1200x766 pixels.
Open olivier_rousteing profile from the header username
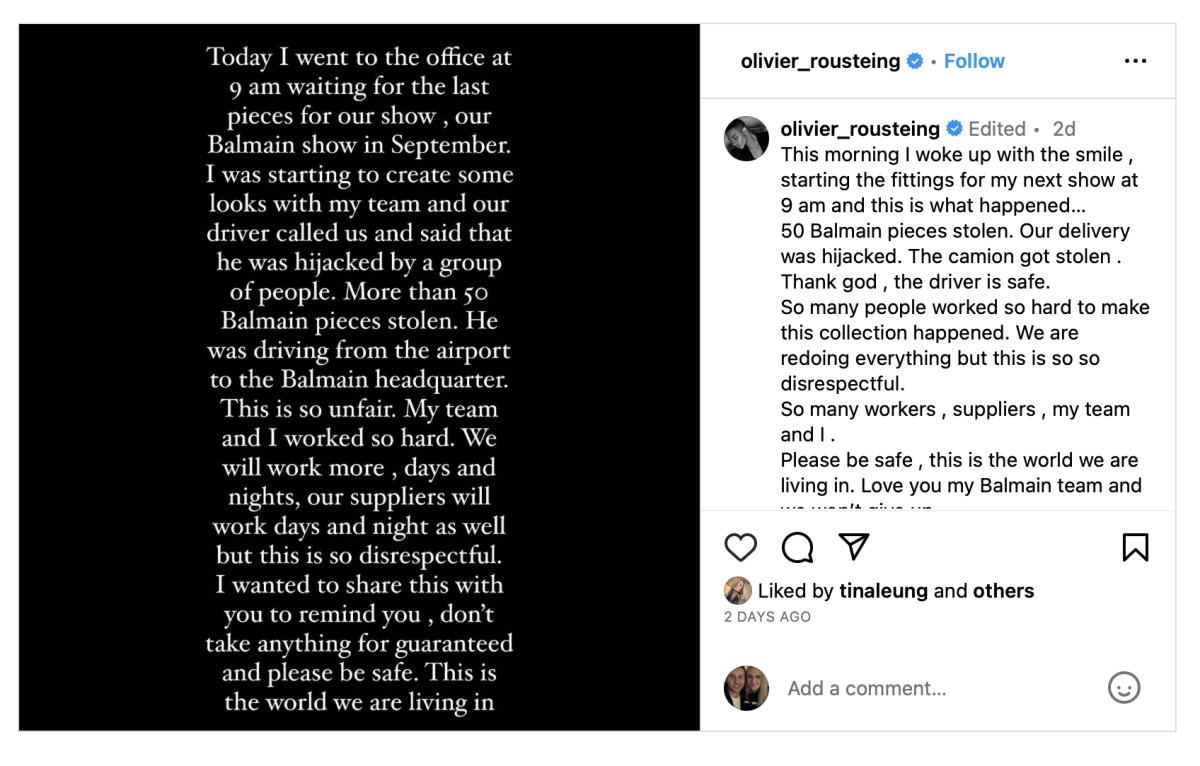click(820, 61)
